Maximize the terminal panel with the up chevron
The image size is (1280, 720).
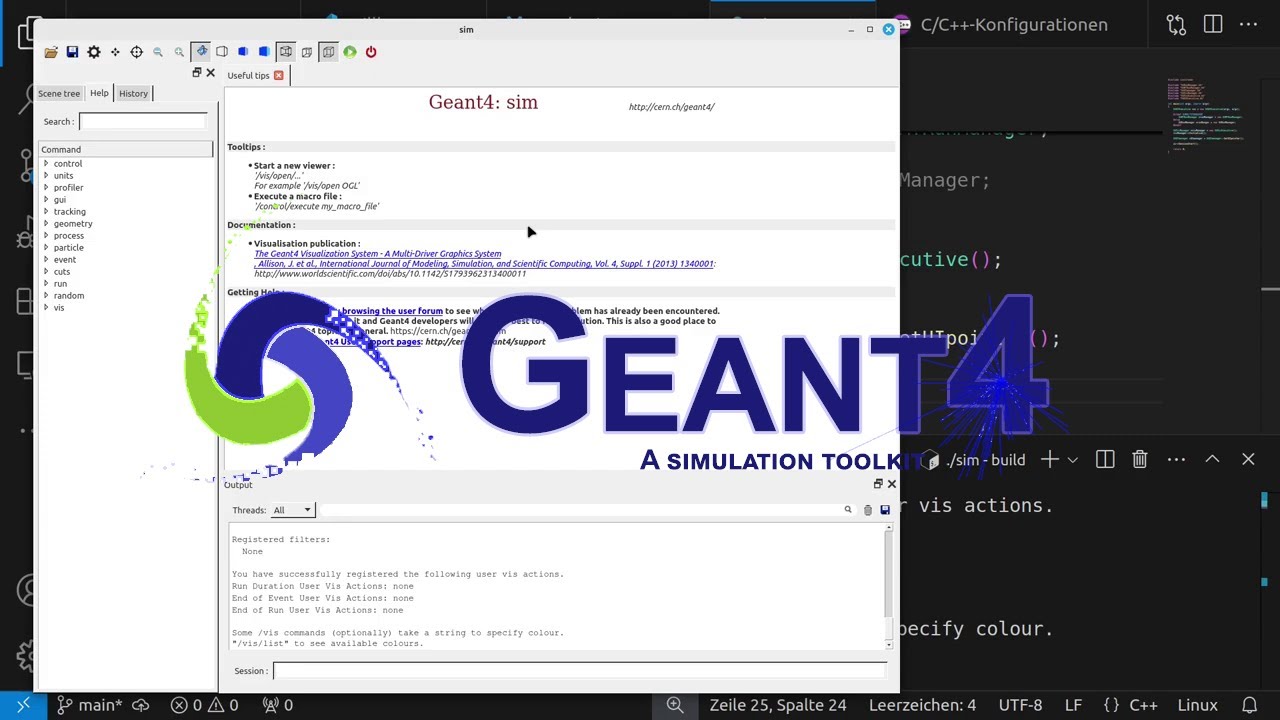pyautogui.click(x=1212, y=459)
